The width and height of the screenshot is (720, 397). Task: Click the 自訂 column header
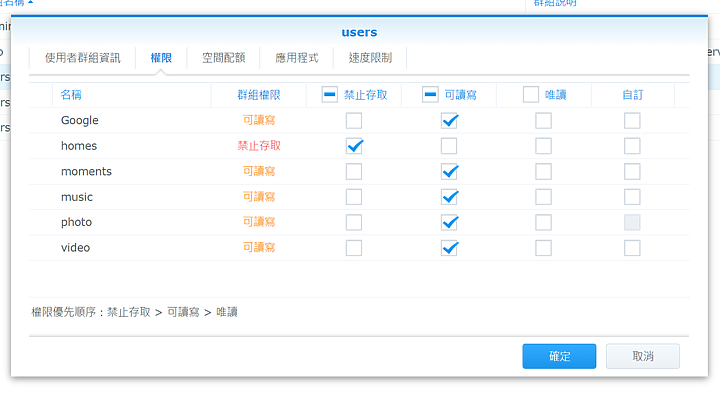coord(633,95)
